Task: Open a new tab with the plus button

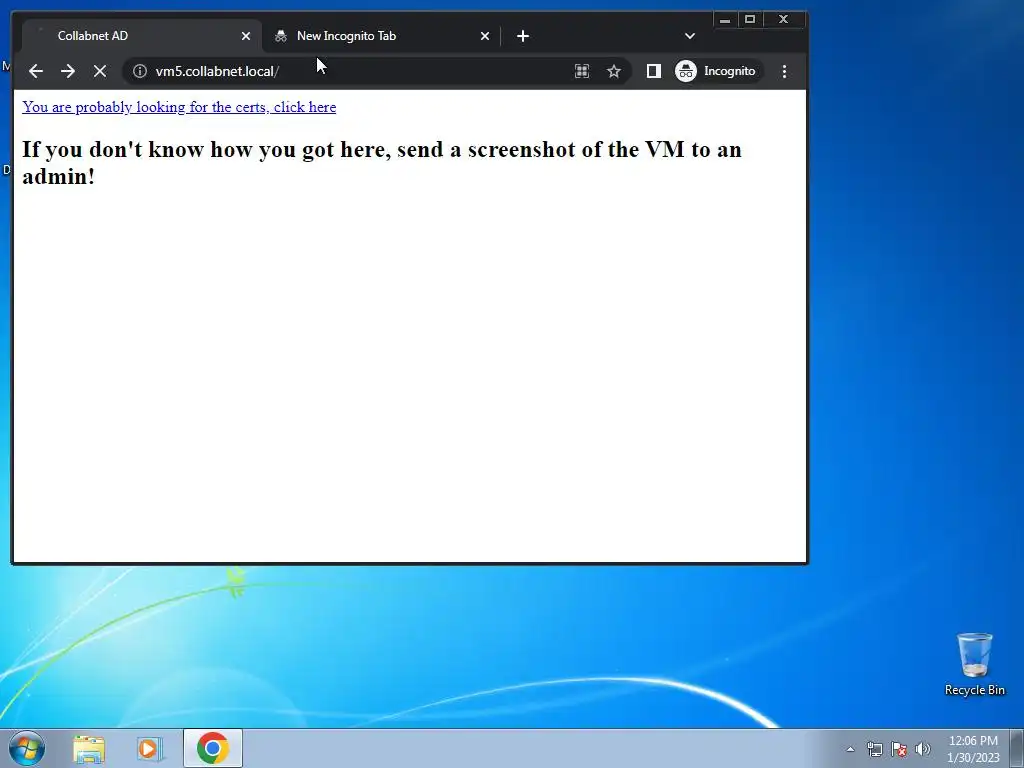Action: pos(523,36)
